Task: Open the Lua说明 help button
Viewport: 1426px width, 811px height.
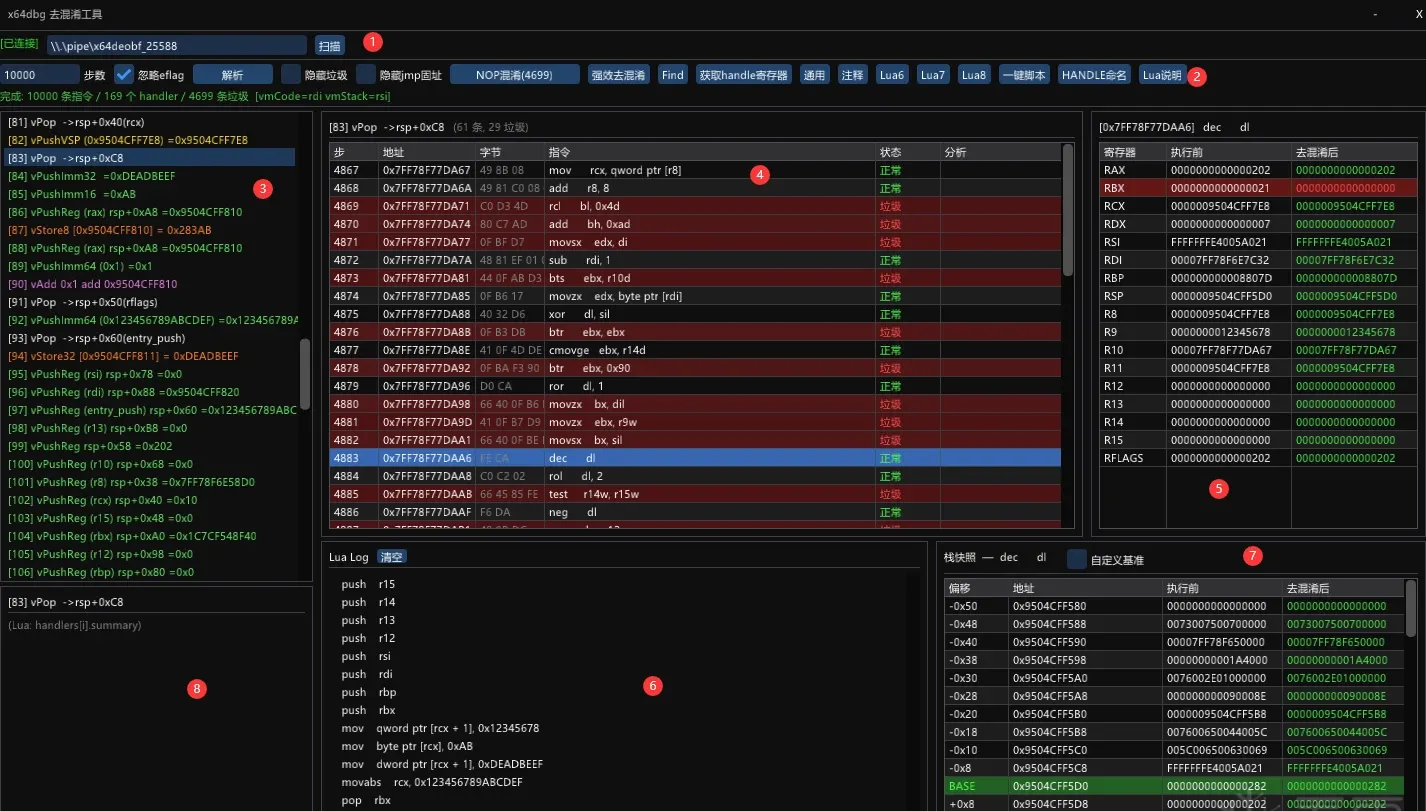Action: pos(1162,74)
